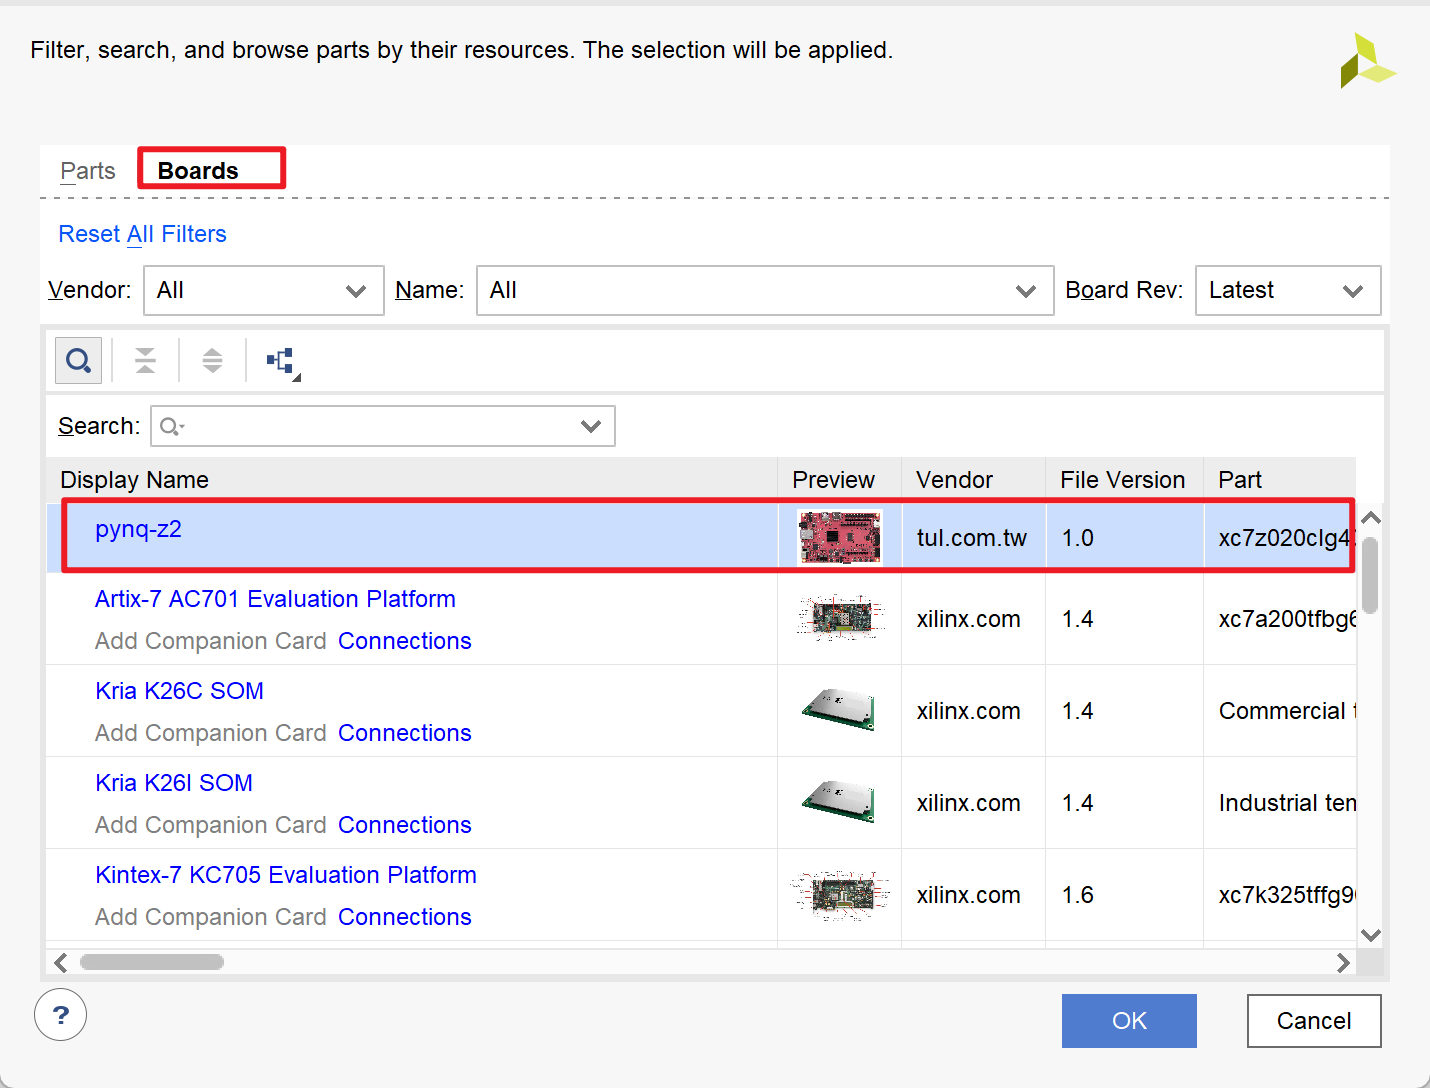
Task: Select the Boards tab
Action: tap(198, 171)
